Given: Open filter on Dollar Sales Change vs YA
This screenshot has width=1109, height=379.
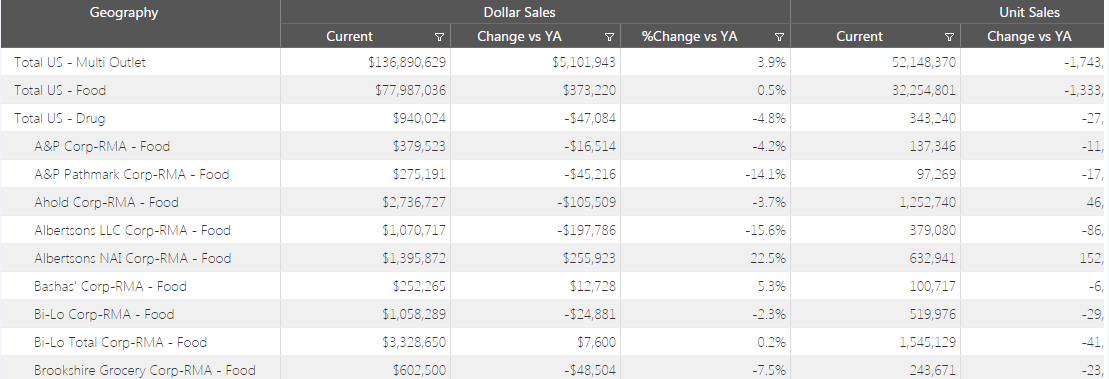Looking at the screenshot, I should click(x=609, y=37).
